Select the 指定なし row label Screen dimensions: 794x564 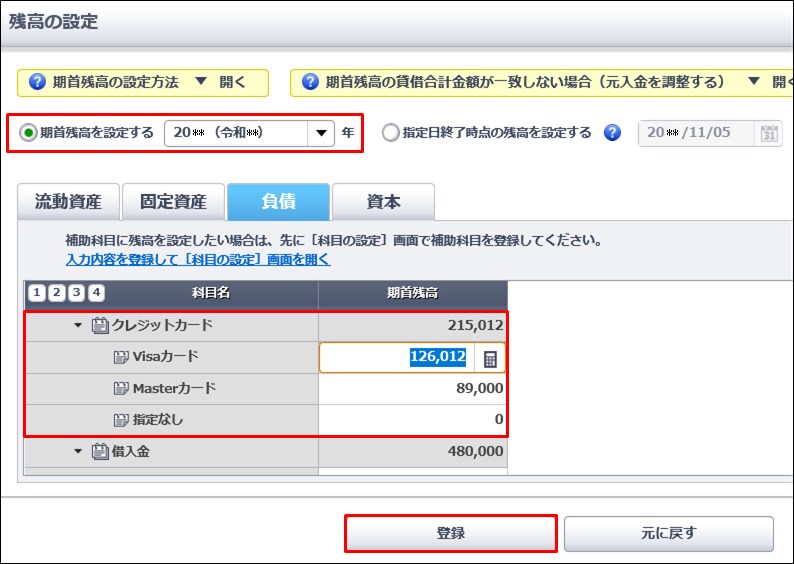point(157,420)
